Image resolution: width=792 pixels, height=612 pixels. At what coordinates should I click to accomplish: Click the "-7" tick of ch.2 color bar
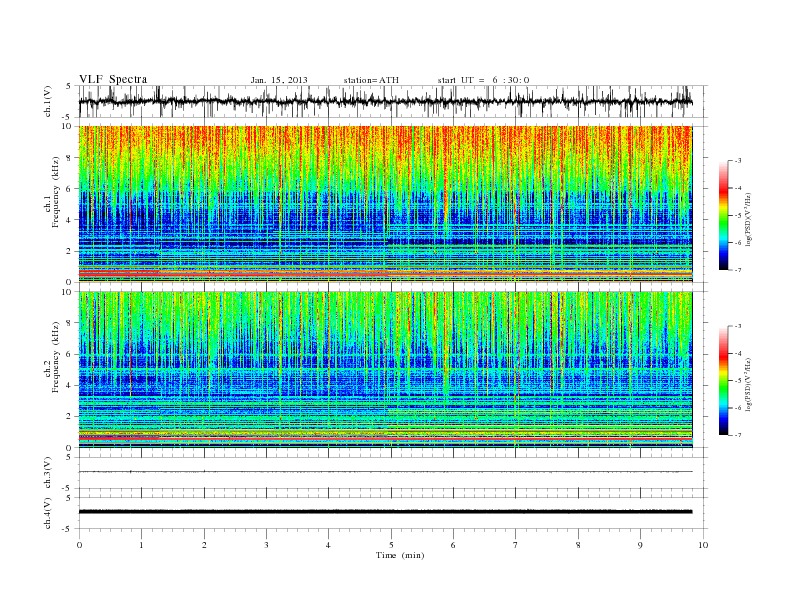coord(737,435)
